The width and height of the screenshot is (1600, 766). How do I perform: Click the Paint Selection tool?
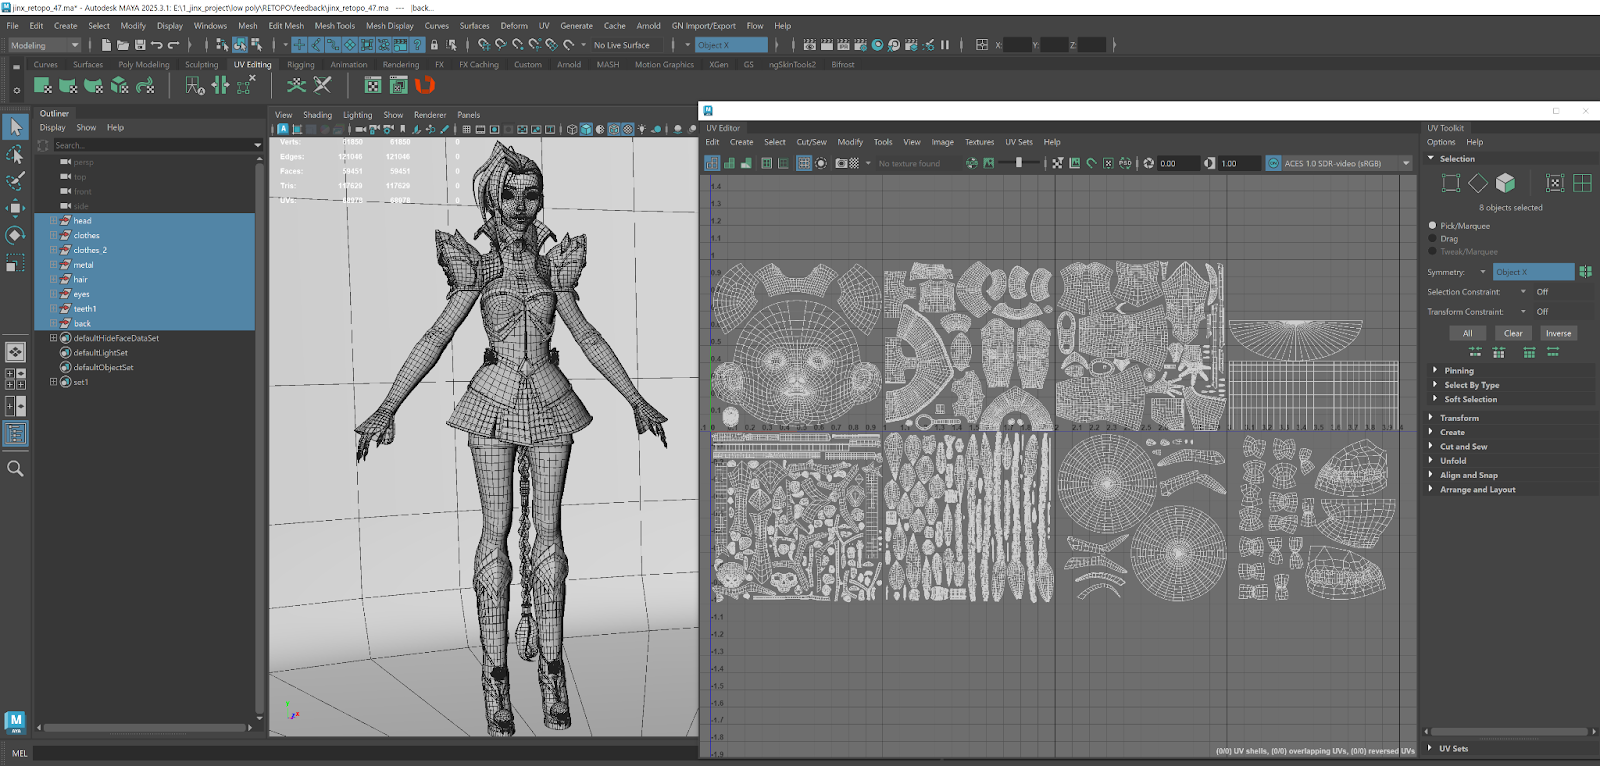click(15, 181)
